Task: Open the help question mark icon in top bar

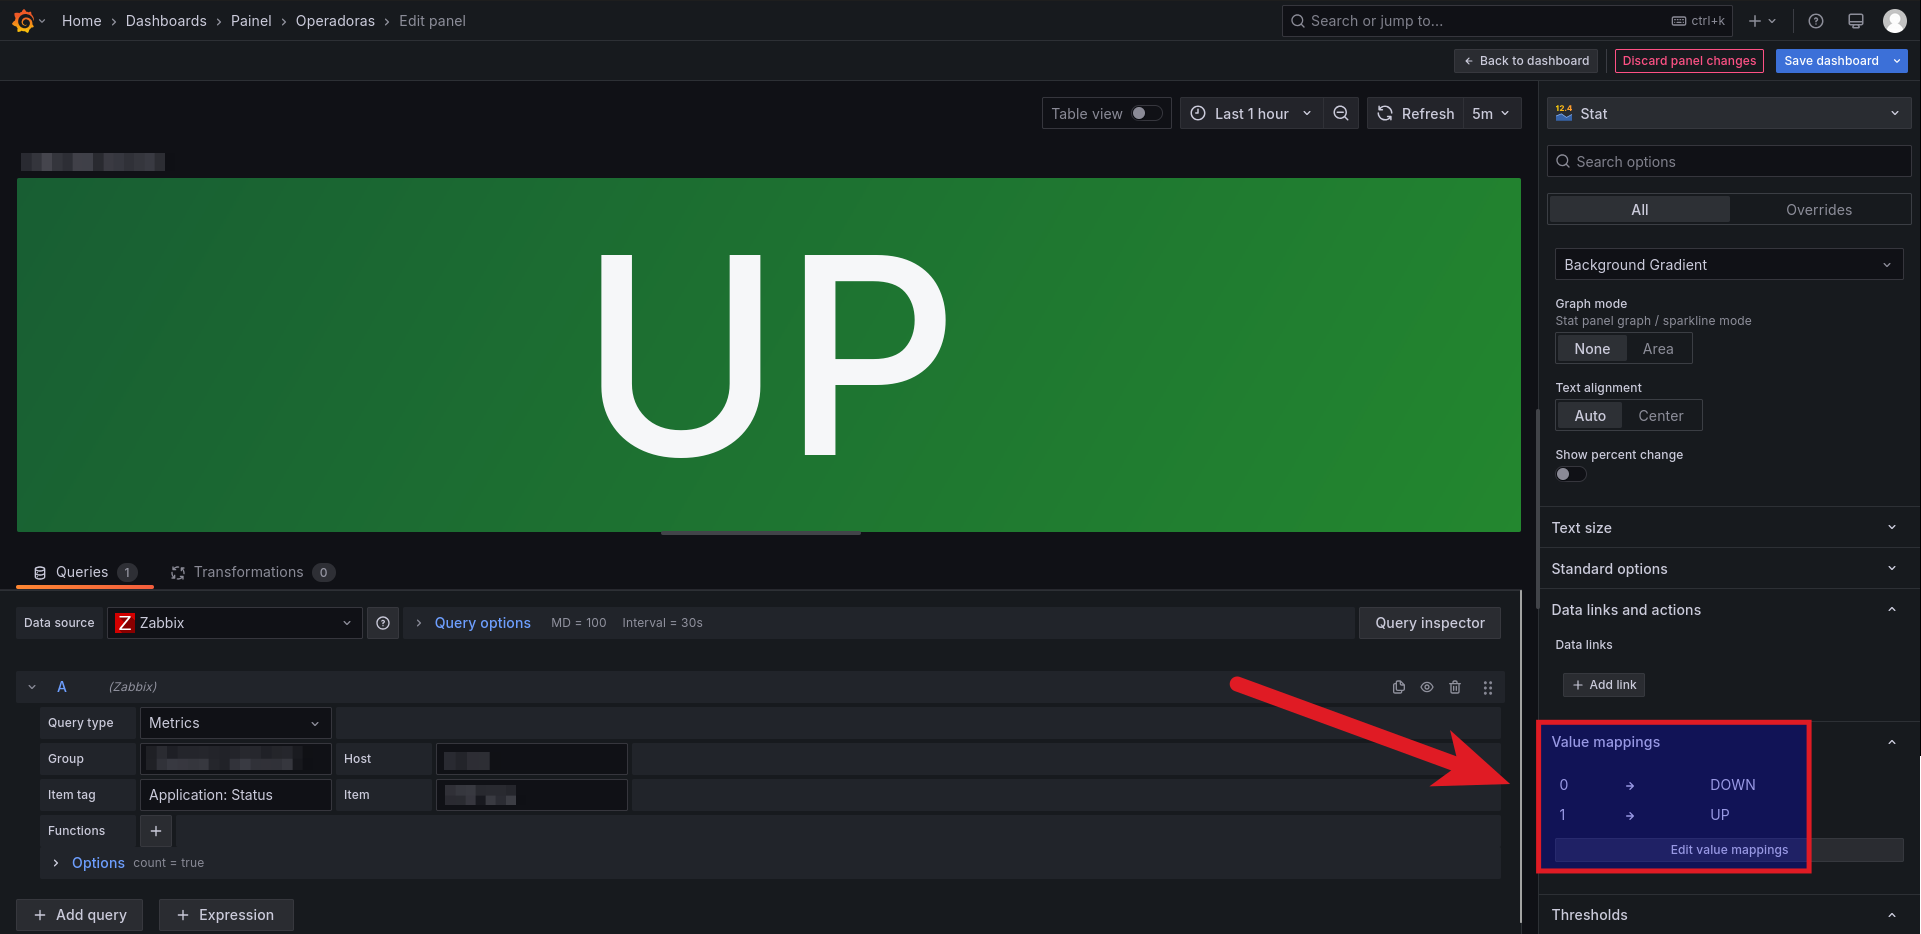Action: [1816, 21]
